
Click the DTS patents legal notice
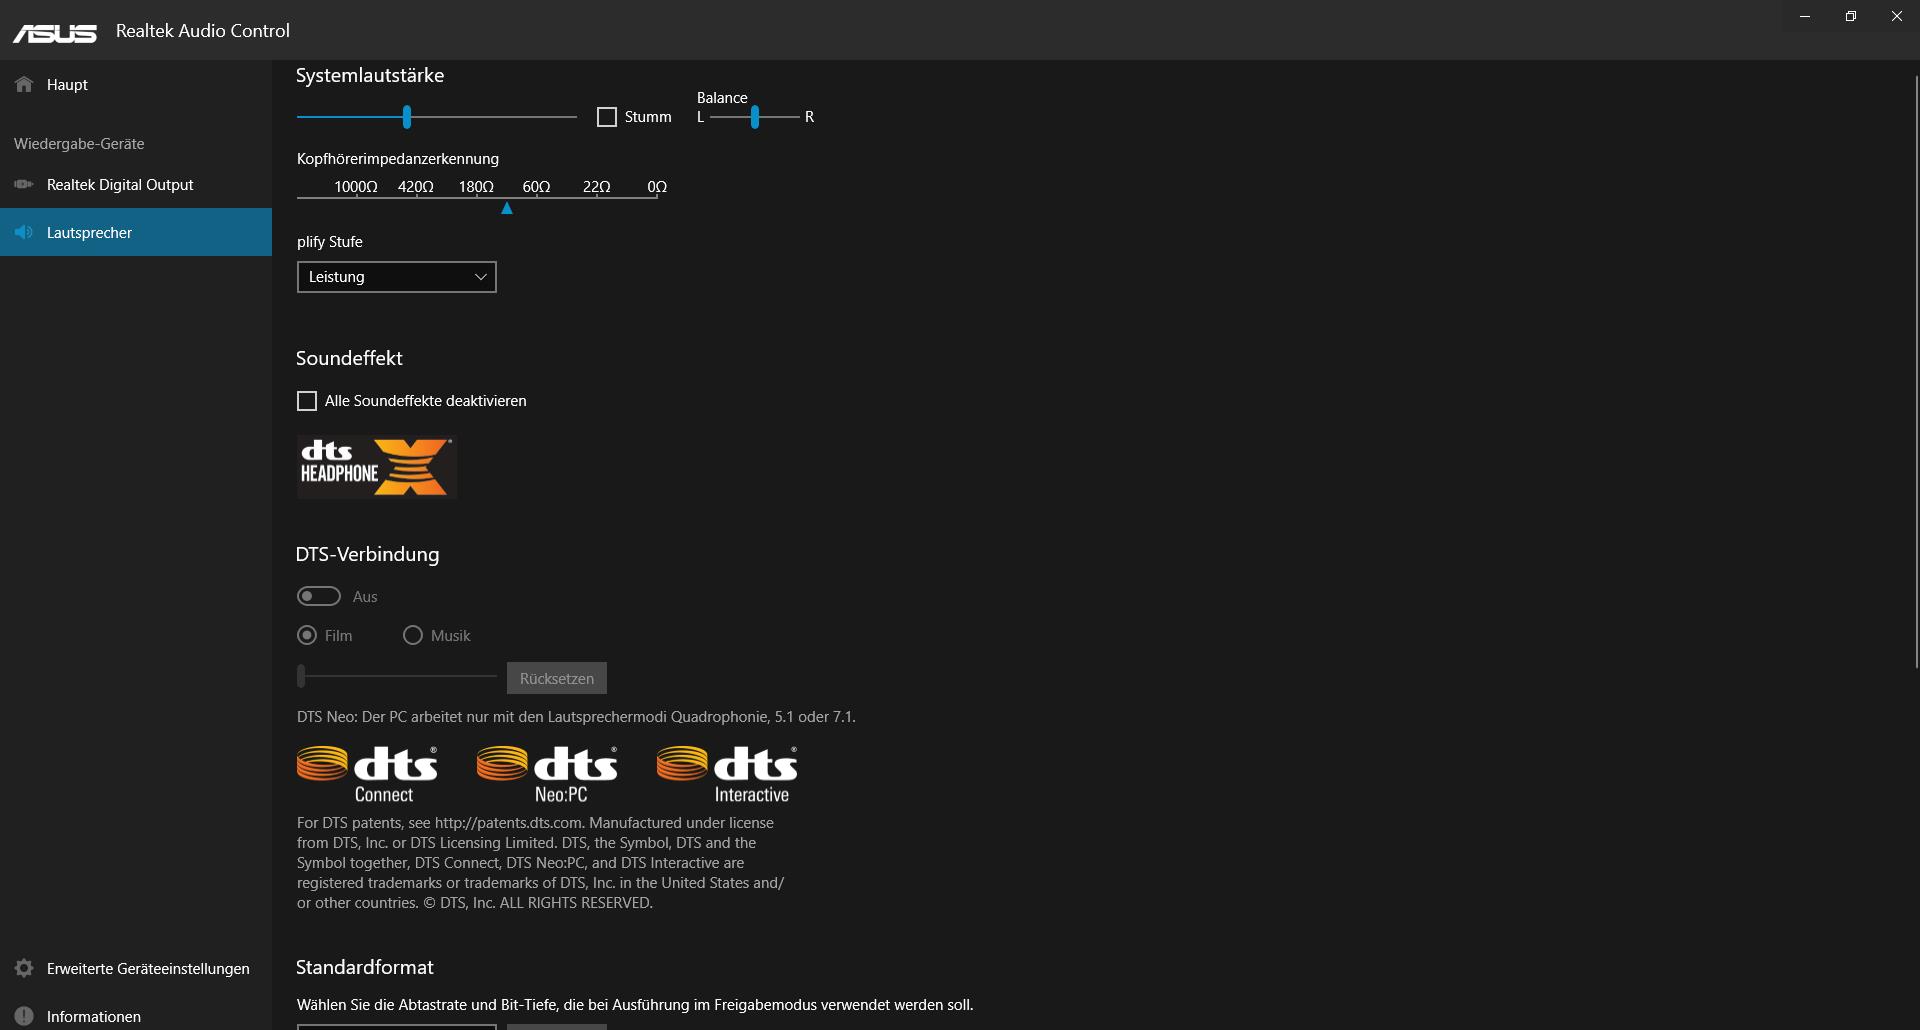[x=541, y=863]
